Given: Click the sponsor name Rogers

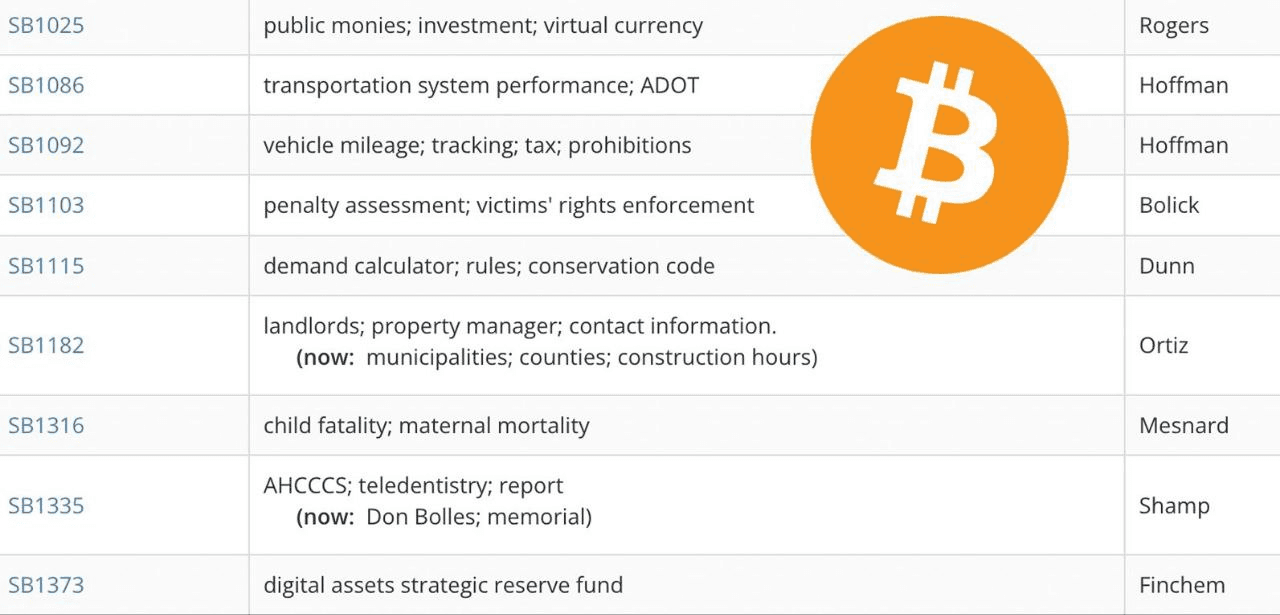Looking at the screenshot, I should [x=1174, y=26].
